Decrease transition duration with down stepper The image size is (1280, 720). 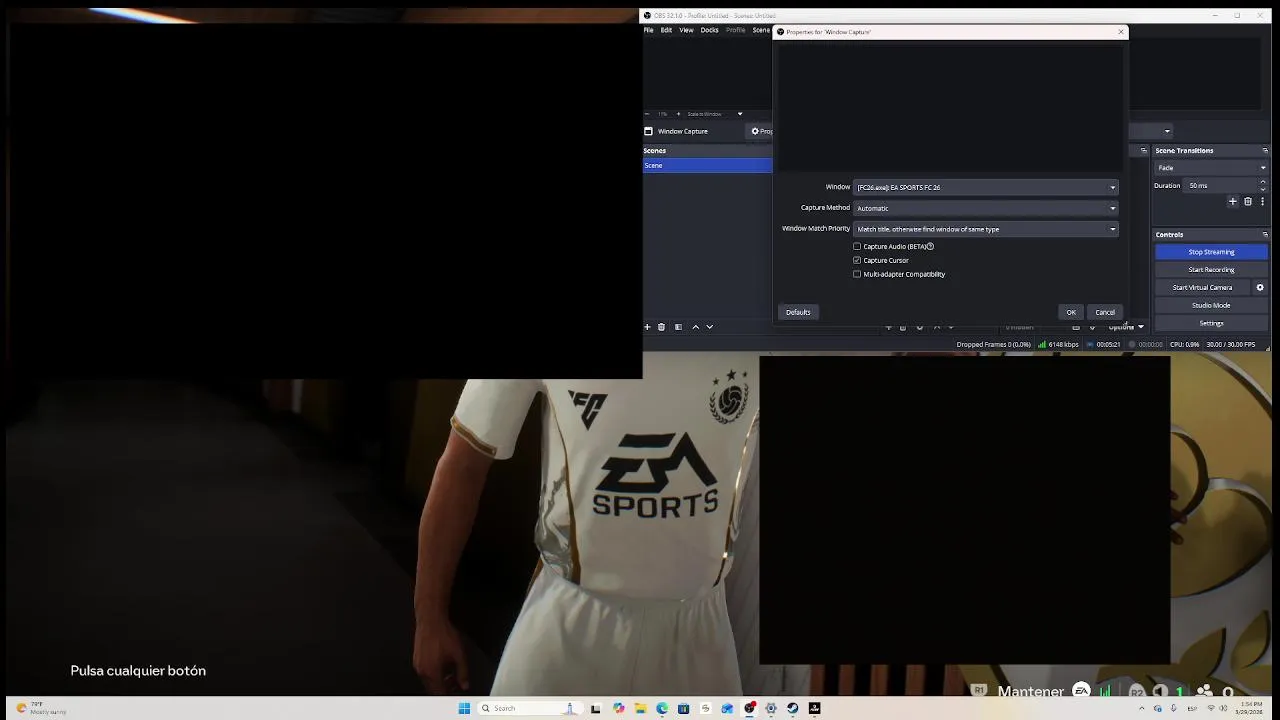(1263, 189)
